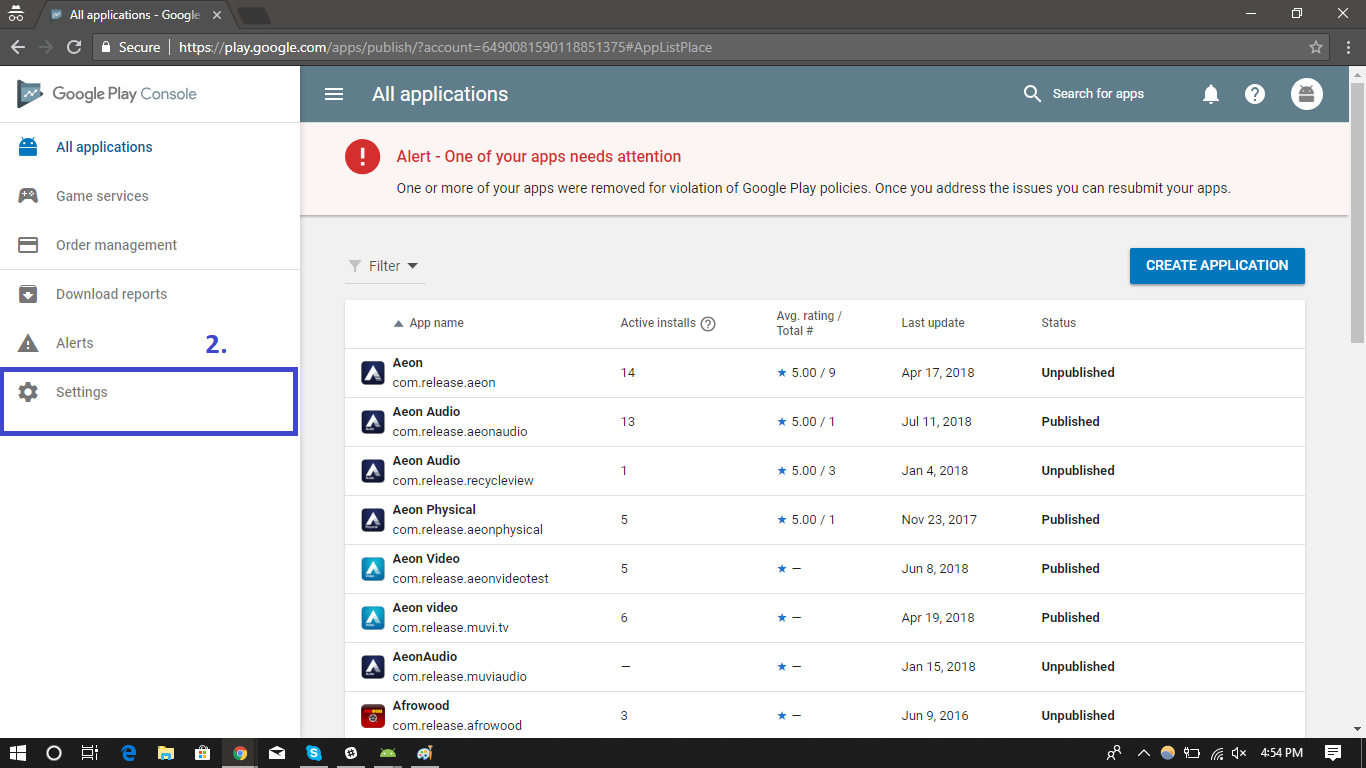
Task: Bookmark this page with the star
Action: (1316, 47)
